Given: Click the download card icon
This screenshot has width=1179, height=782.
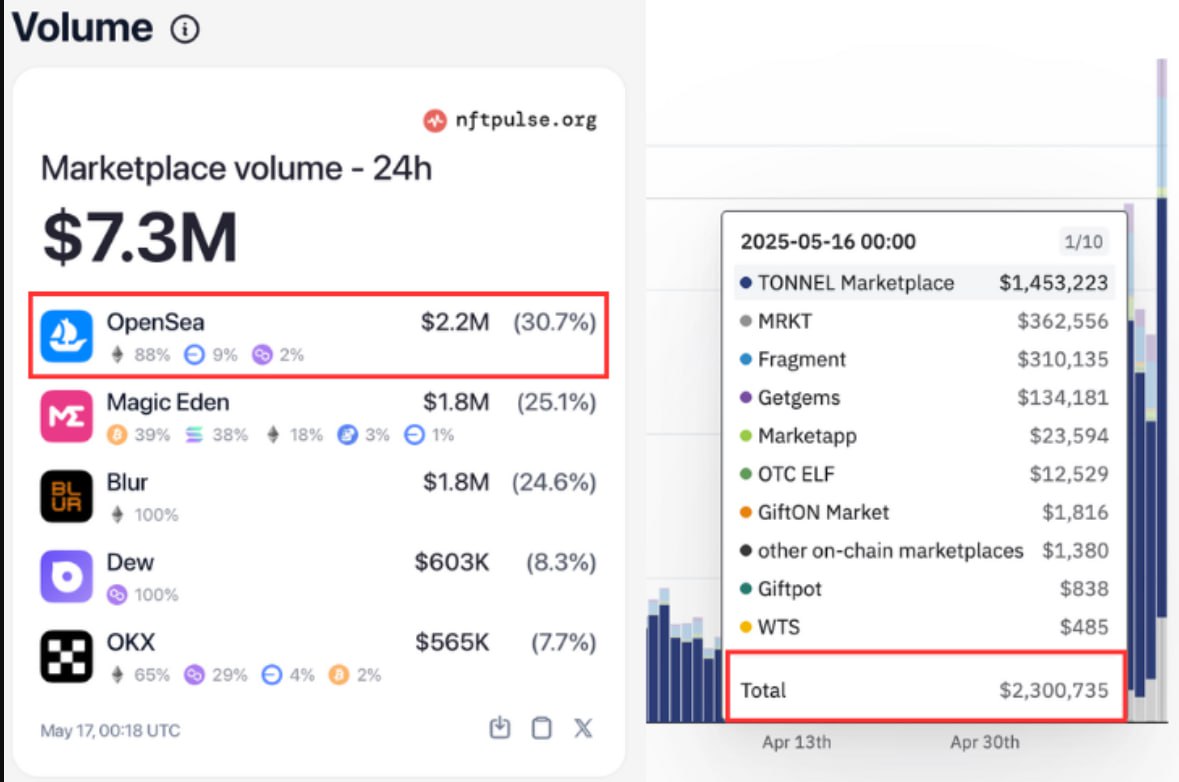Looking at the screenshot, I should pyautogui.click(x=499, y=728).
